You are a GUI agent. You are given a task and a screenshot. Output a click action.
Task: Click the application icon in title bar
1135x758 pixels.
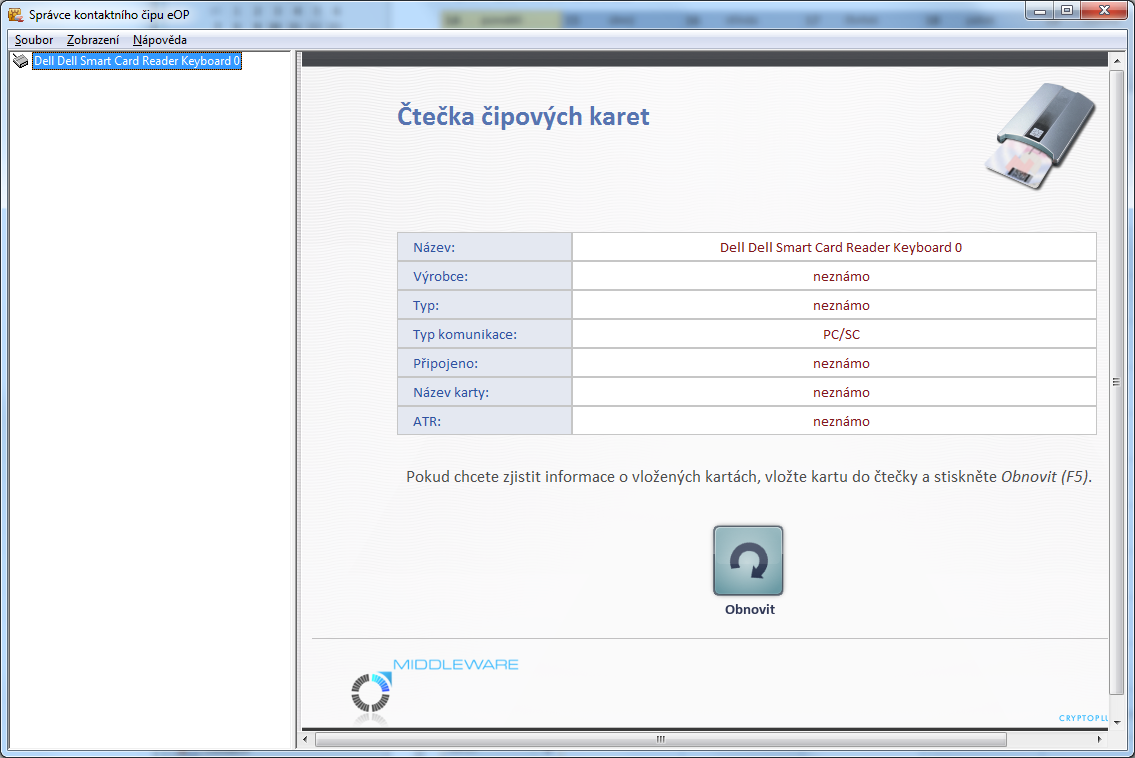(x=15, y=14)
